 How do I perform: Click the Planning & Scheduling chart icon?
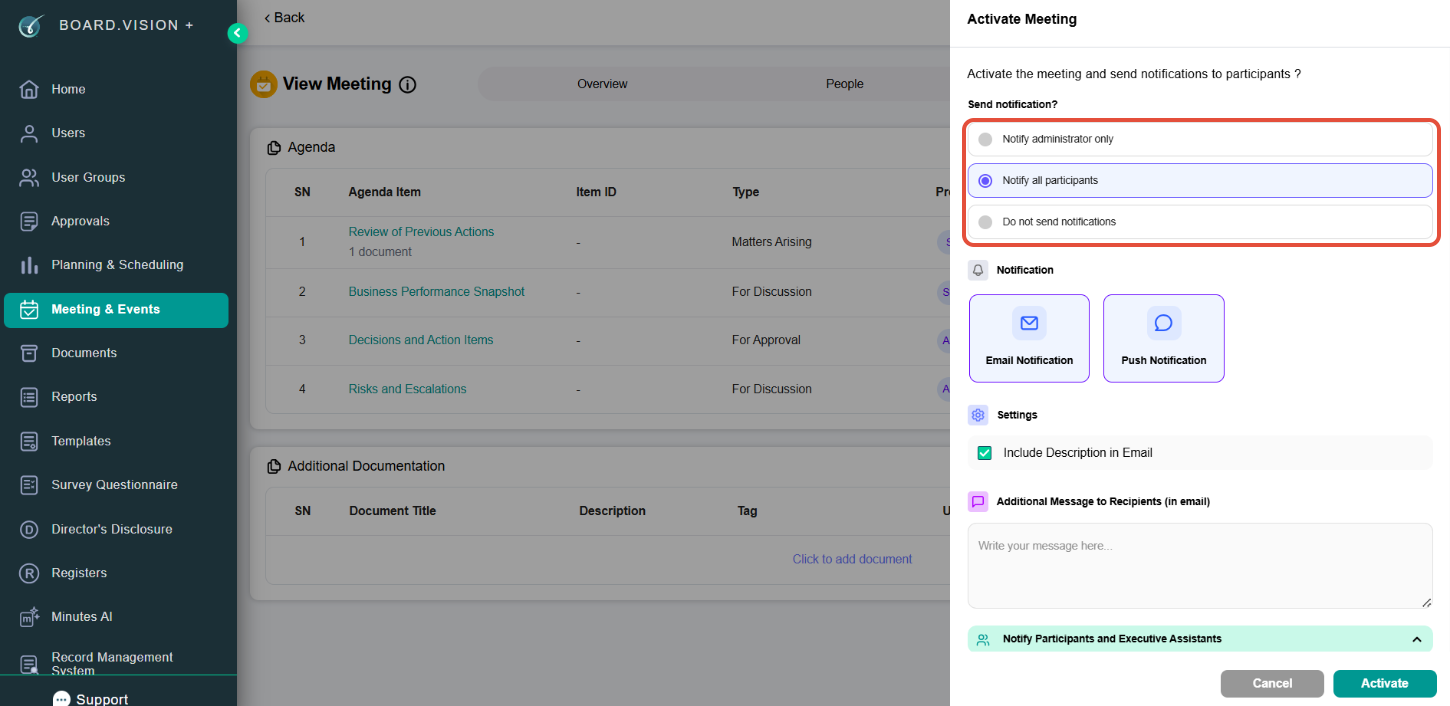(29, 265)
